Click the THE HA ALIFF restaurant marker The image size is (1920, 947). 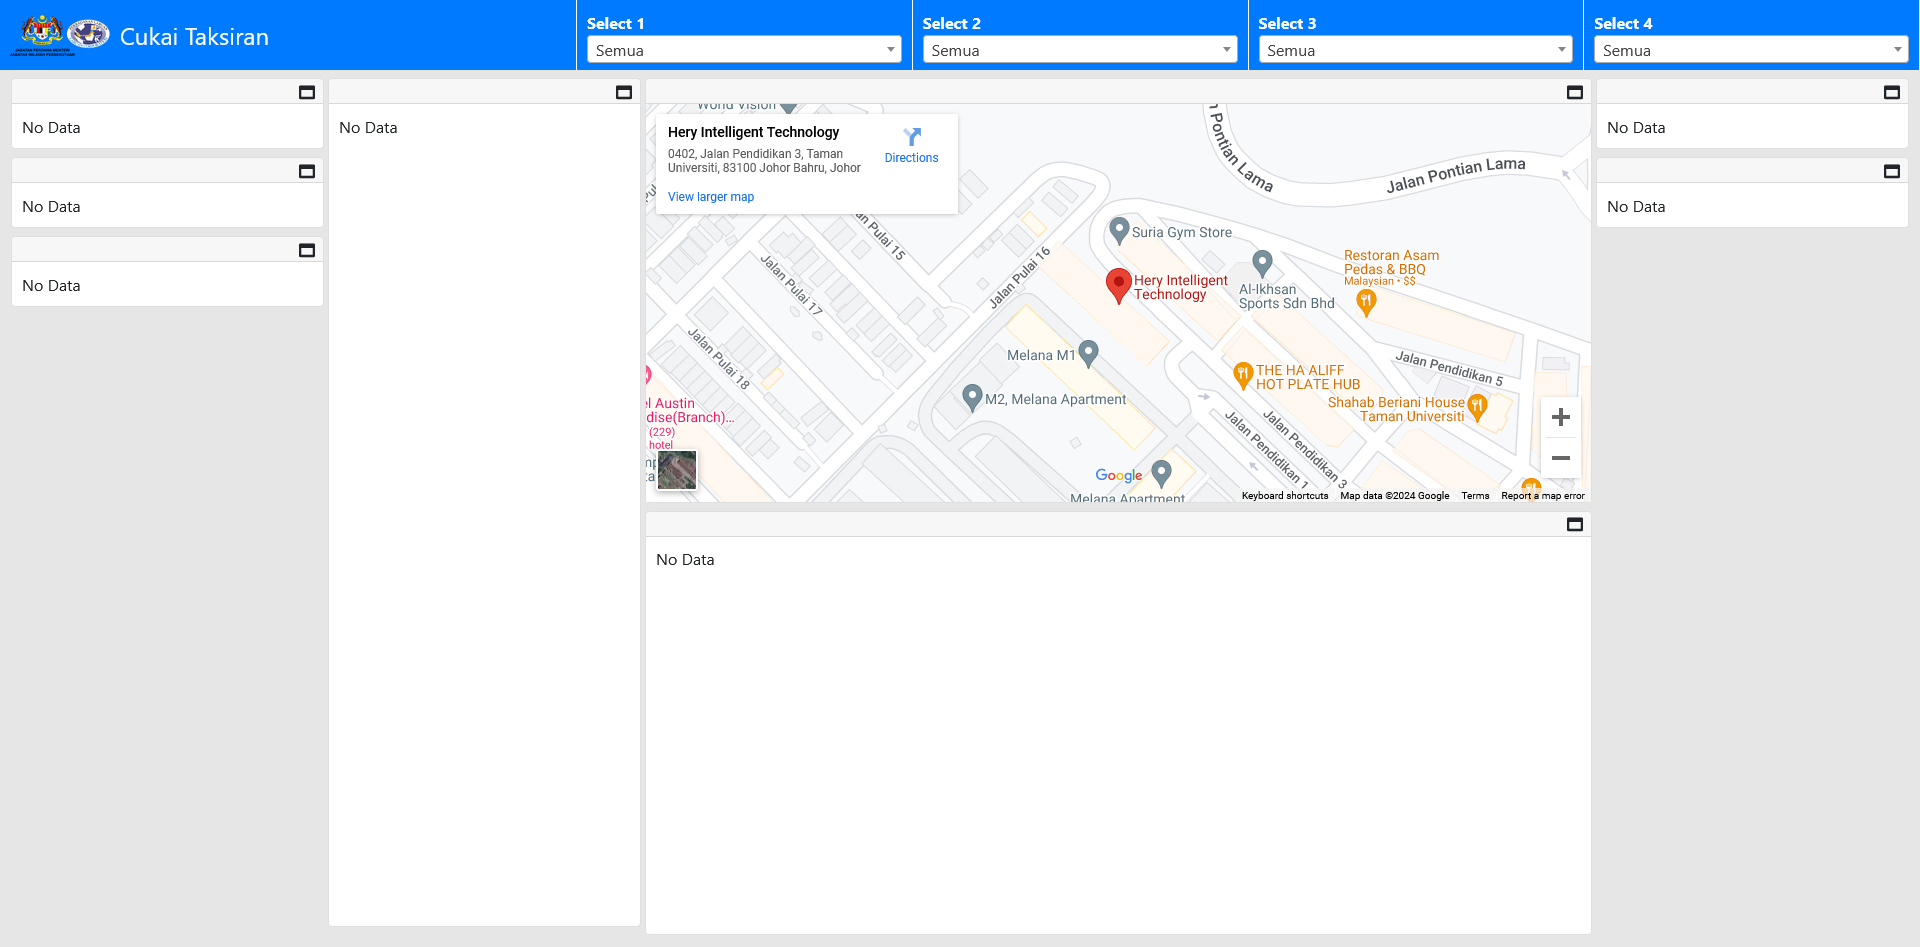pyautogui.click(x=1242, y=375)
